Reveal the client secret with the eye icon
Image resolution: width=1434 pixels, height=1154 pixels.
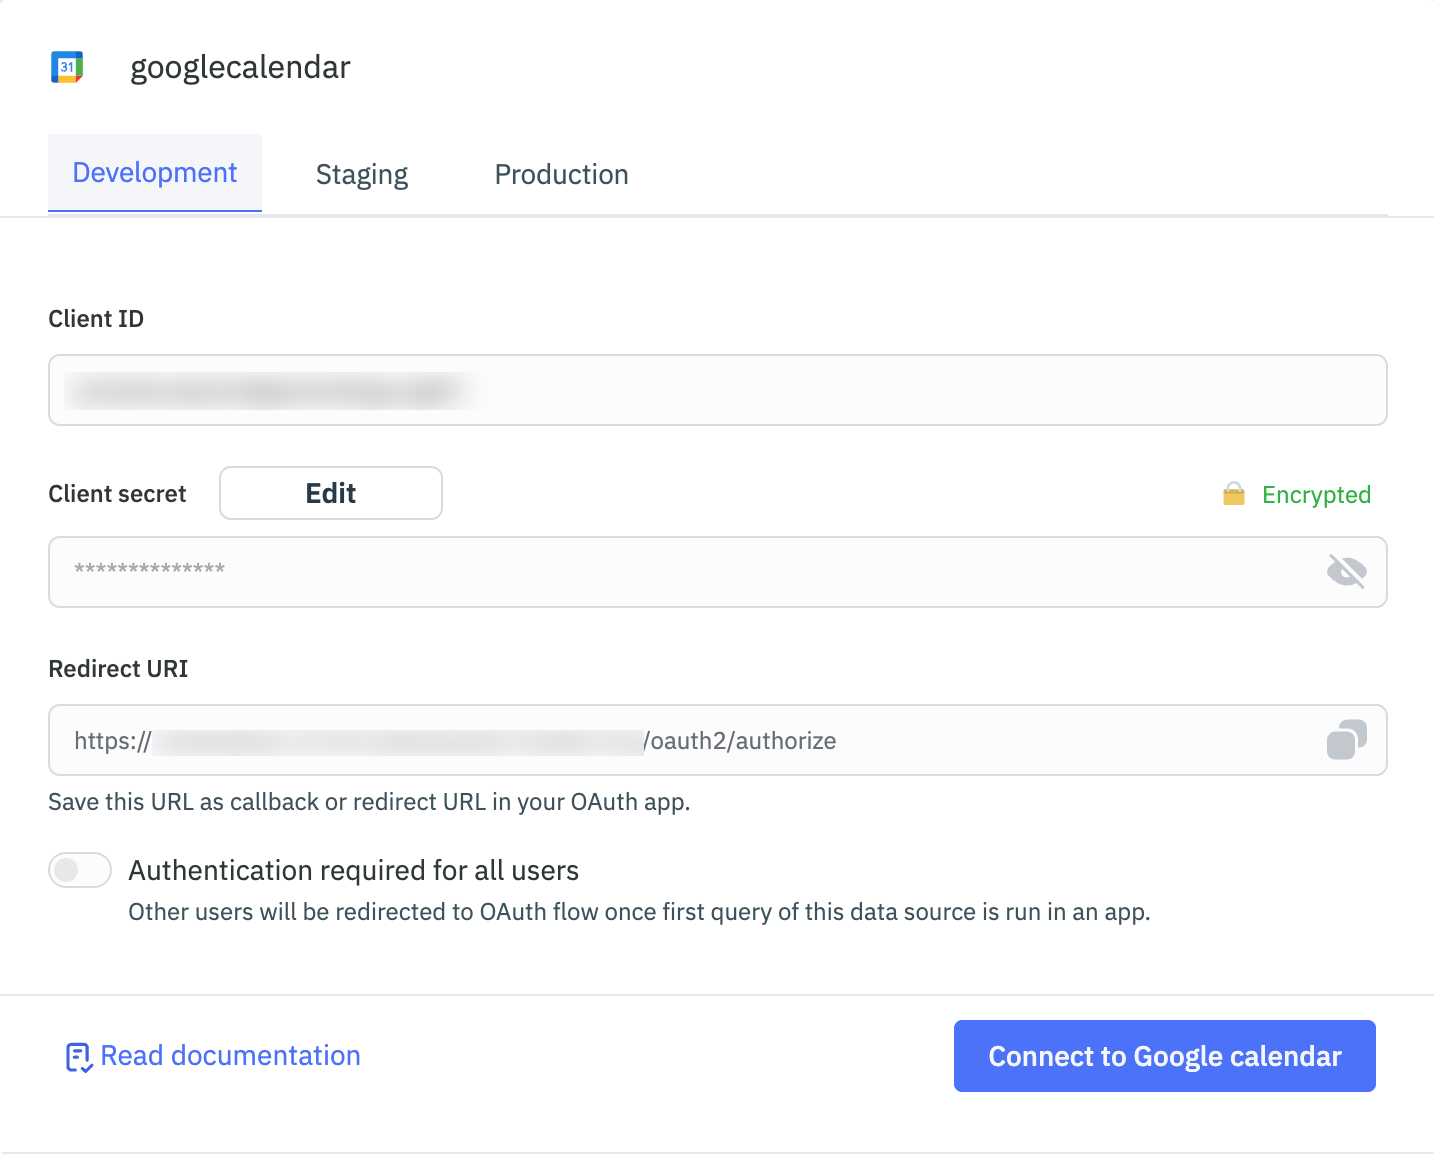[x=1346, y=572]
